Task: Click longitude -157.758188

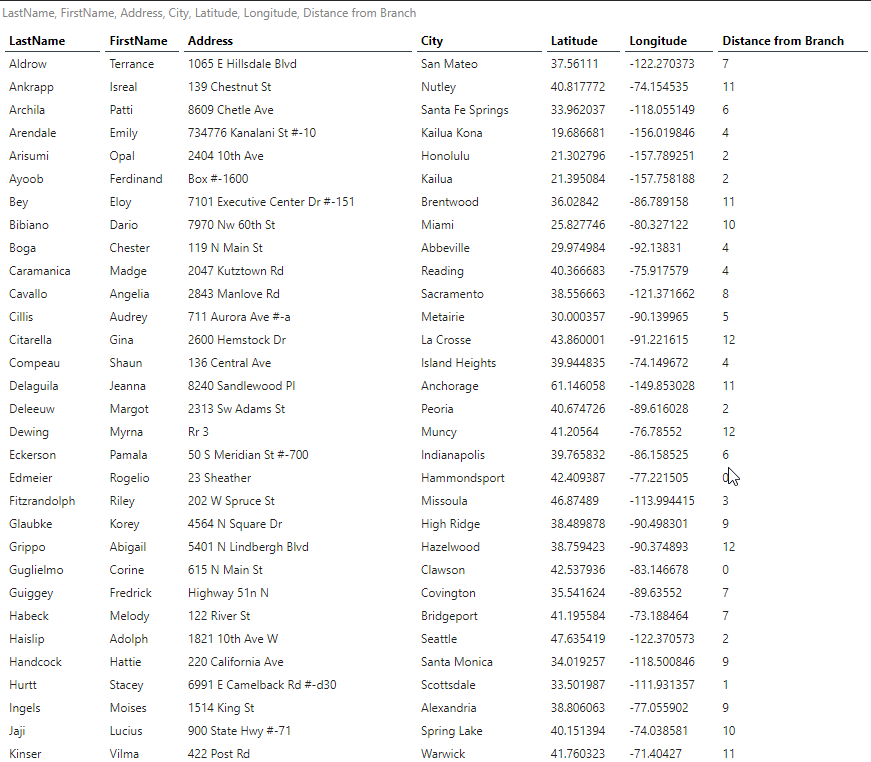Action: click(662, 179)
